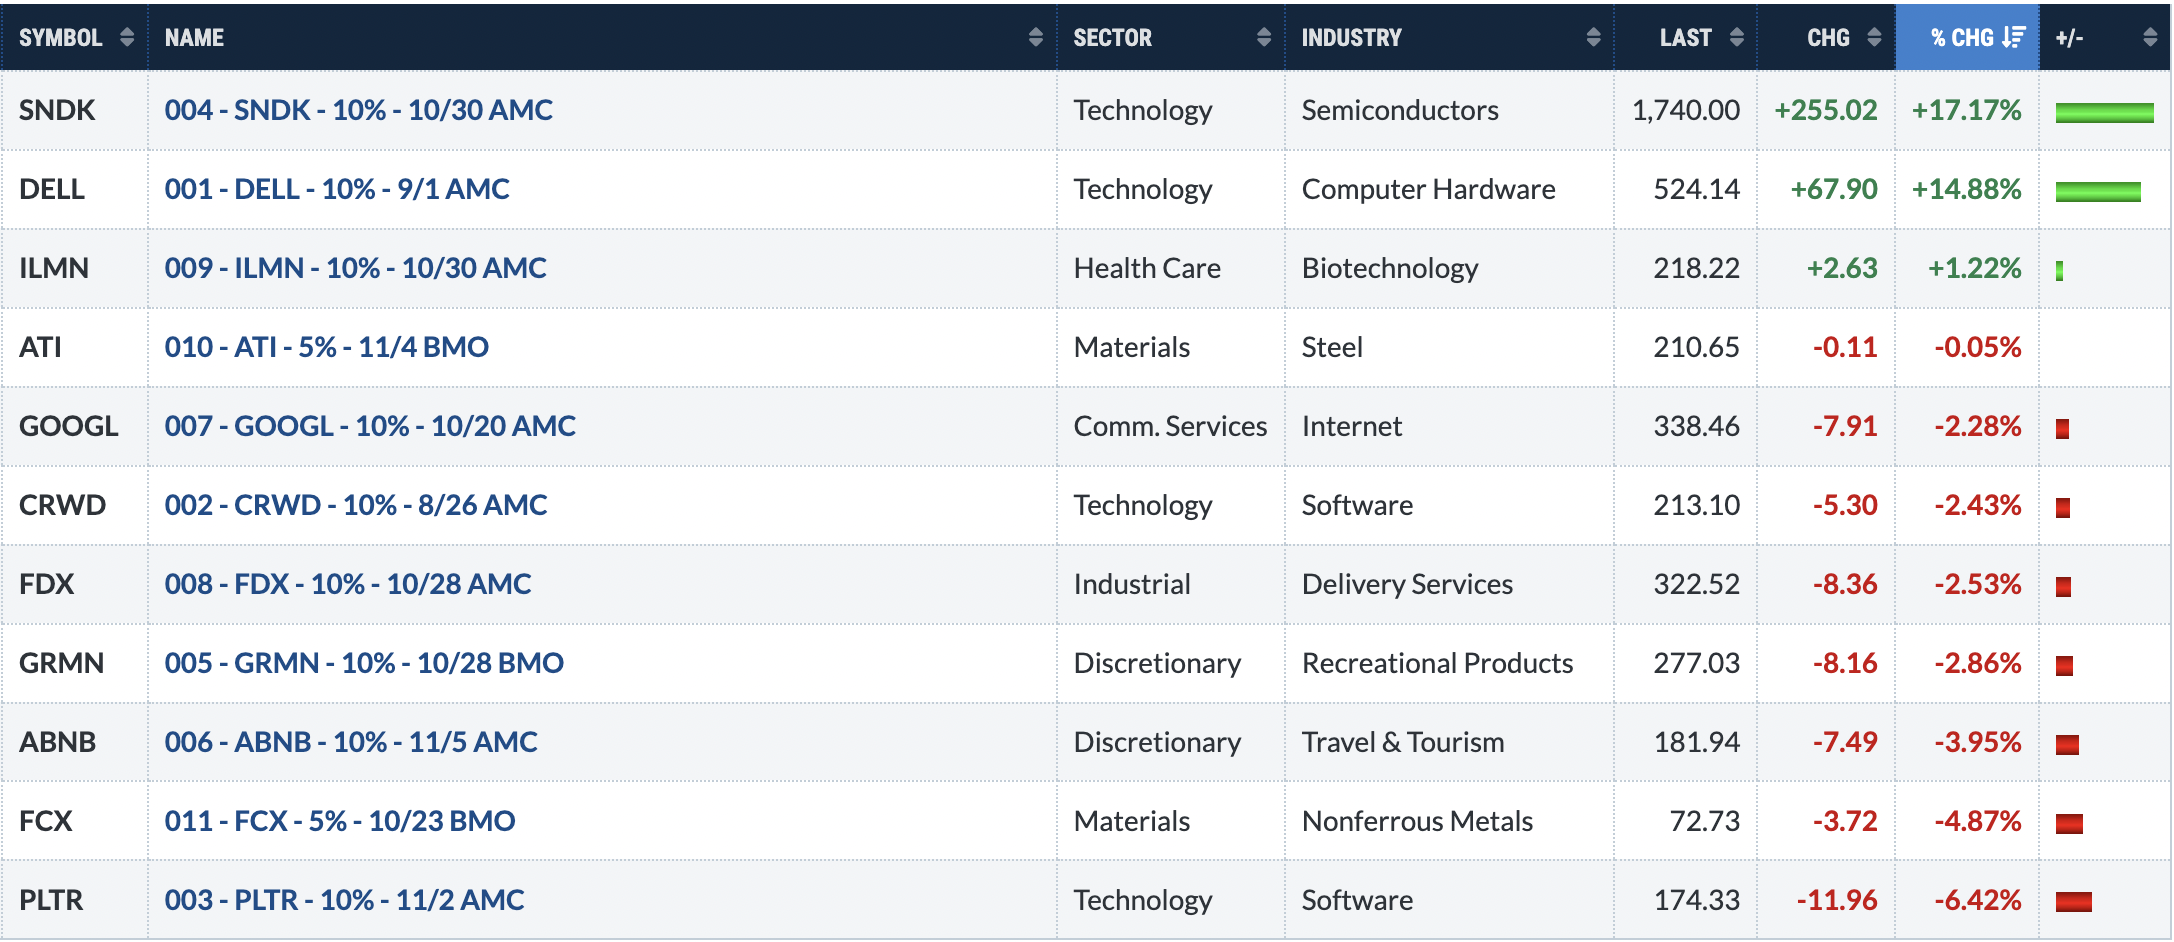Sort by the +/- column arrows

2150,37
